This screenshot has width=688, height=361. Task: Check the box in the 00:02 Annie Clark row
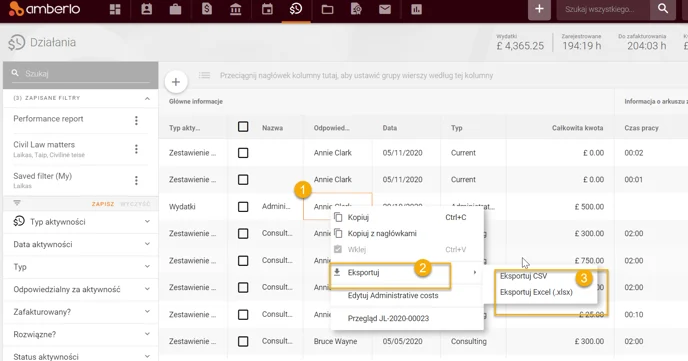[x=243, y=153]
